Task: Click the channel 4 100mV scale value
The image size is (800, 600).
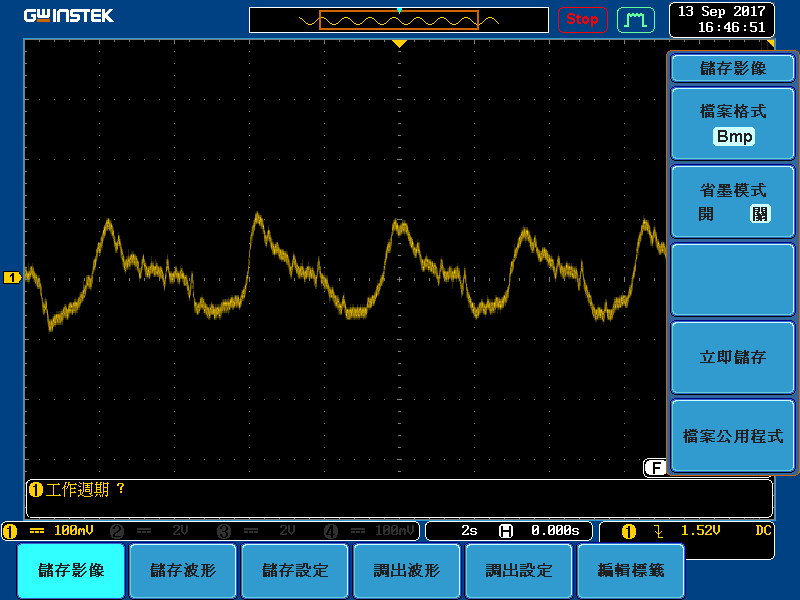Action: click(x=395, y=531)
